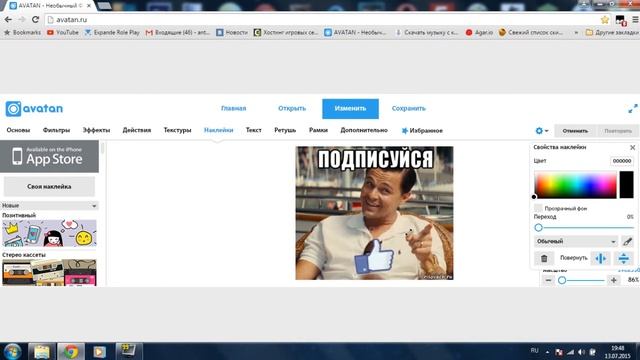Go to the Главная tab
The image size is (640, 360).
(233, 109)
